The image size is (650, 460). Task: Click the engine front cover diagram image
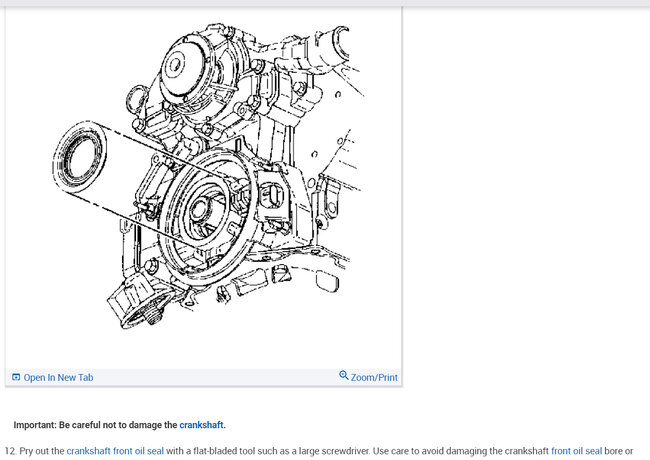click(x=207, y=176)
